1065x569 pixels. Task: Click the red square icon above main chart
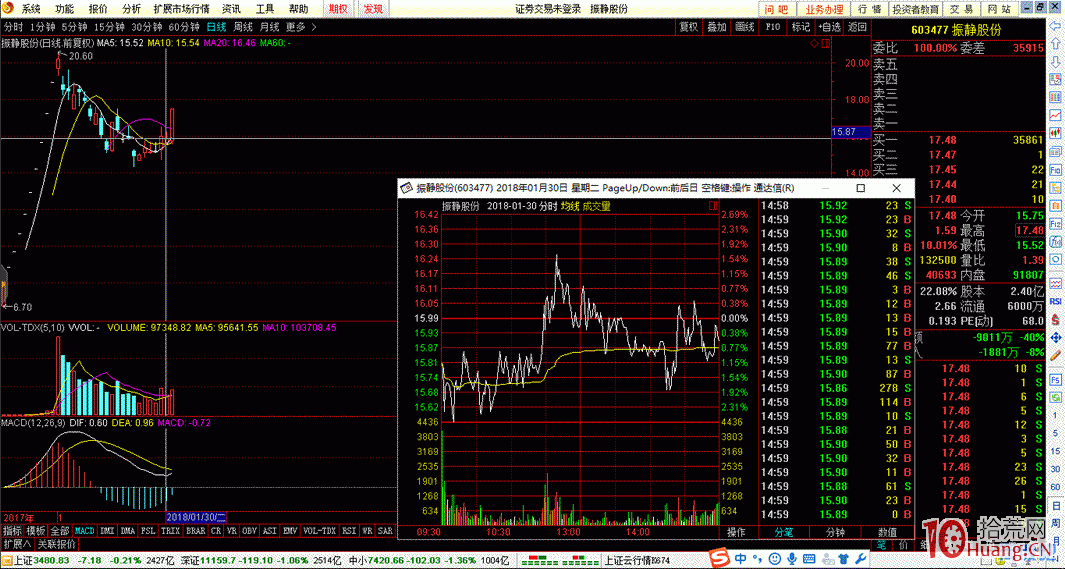point(825,43)
